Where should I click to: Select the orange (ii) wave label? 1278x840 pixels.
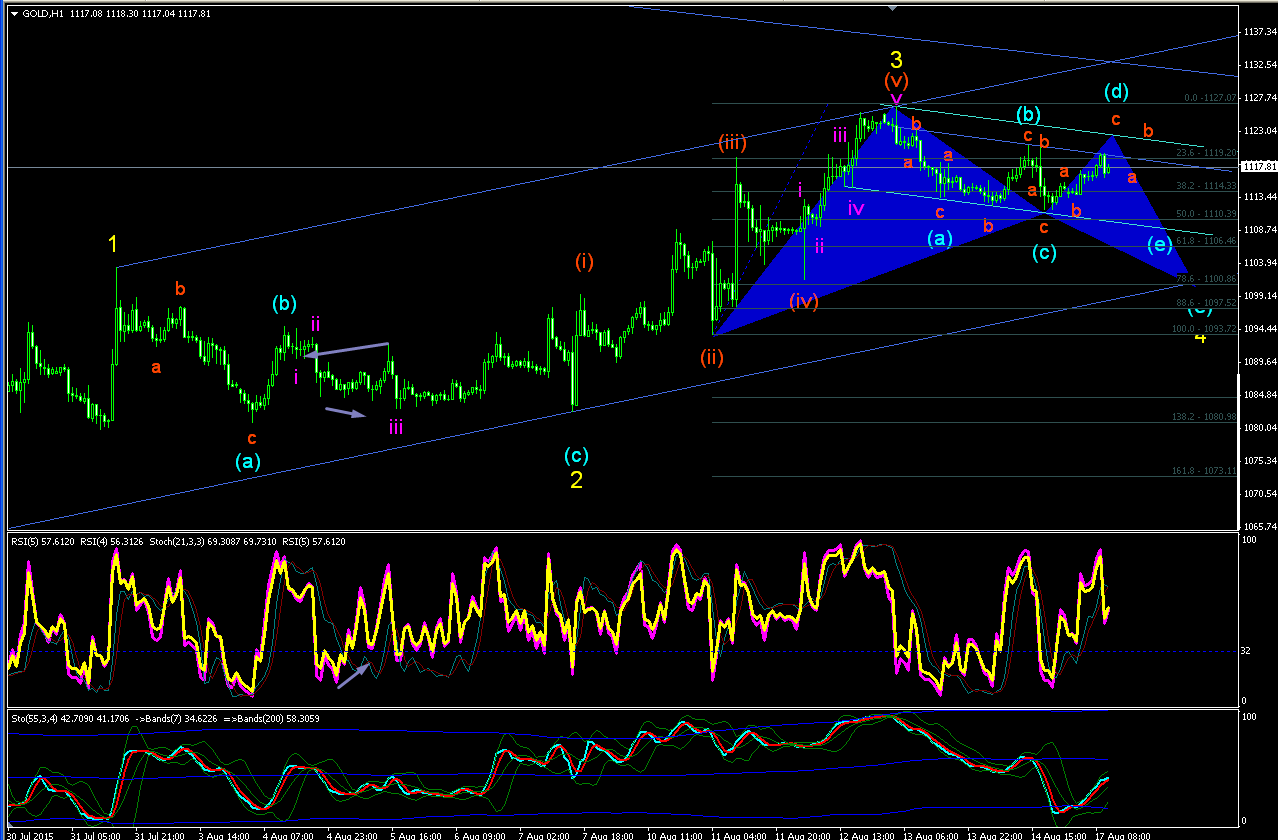(x=712, y=356)
